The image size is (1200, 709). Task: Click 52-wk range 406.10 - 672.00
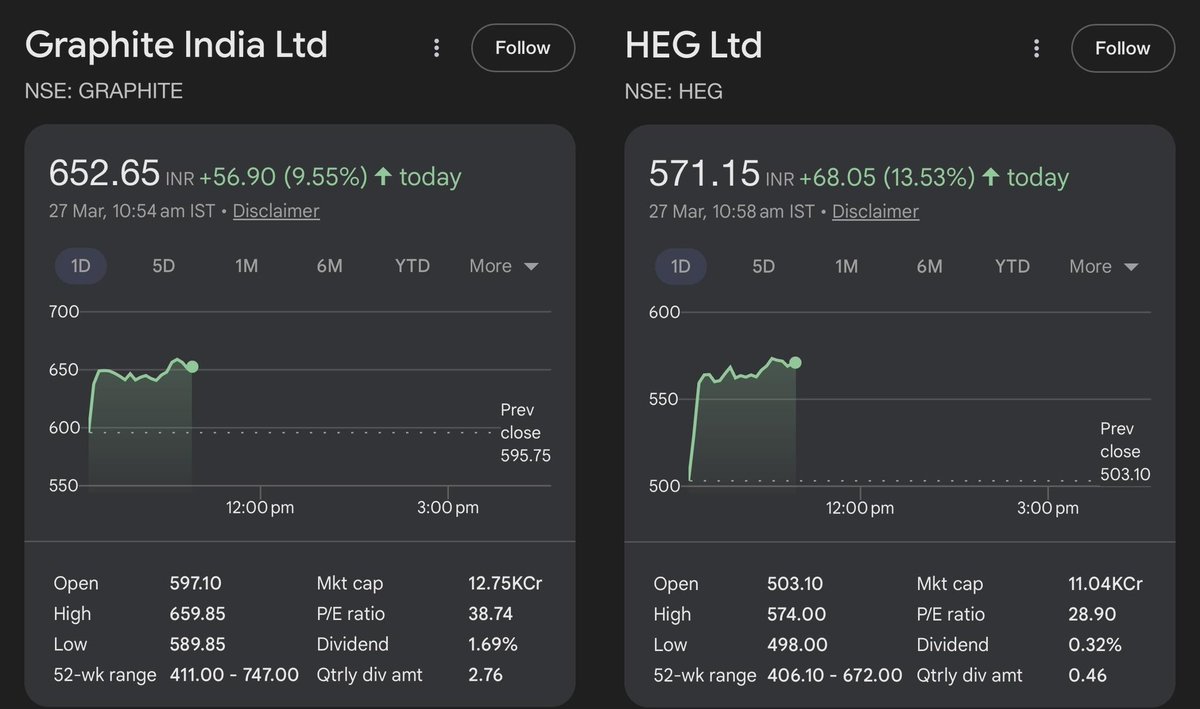(835, 676)
